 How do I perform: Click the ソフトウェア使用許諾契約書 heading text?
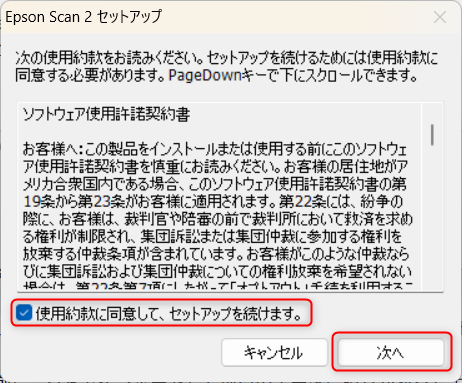[106, 115]
